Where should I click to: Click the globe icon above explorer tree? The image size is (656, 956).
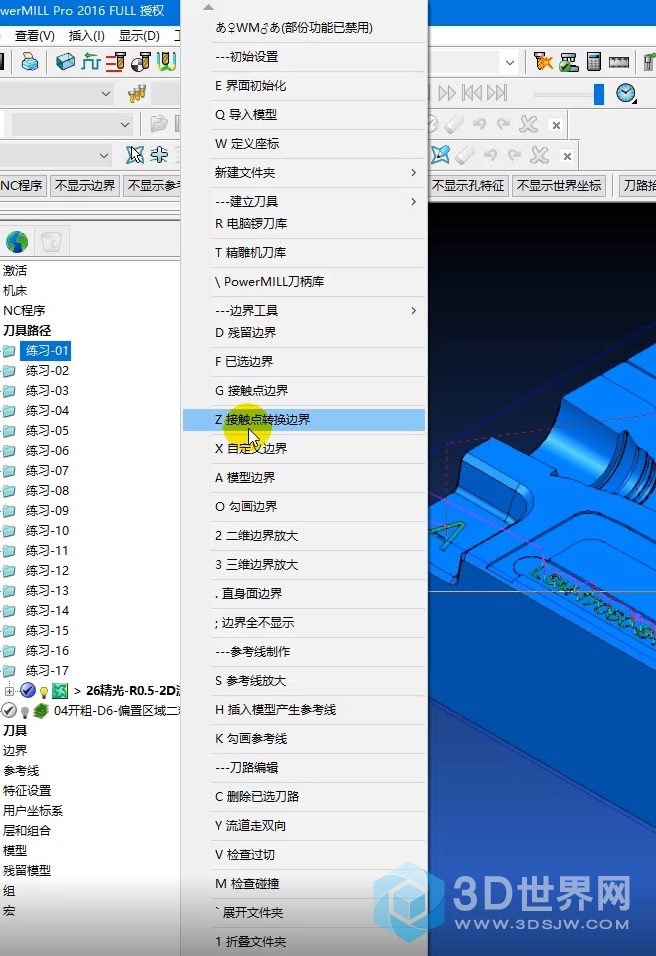pyautogui.click(x=17, y=241)
